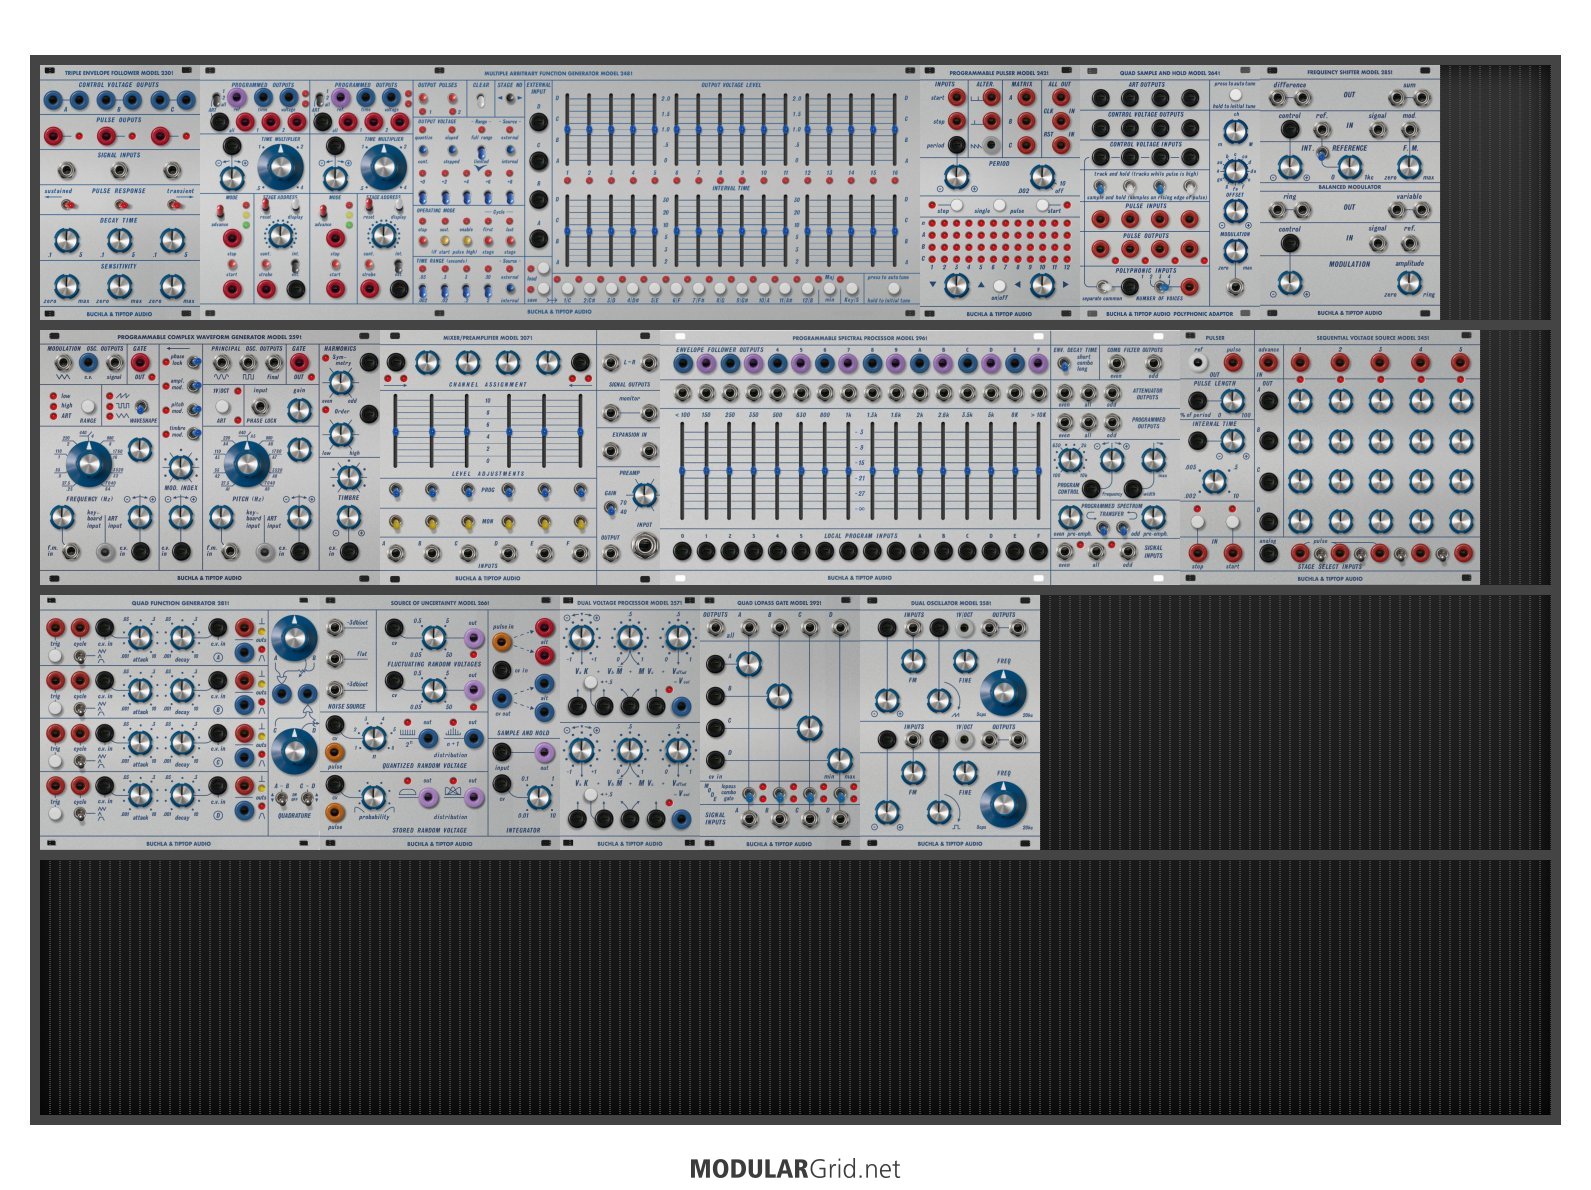
Task: Click the Integrator knob on Source of Uncertainty
Action: [x=538, y=797]
